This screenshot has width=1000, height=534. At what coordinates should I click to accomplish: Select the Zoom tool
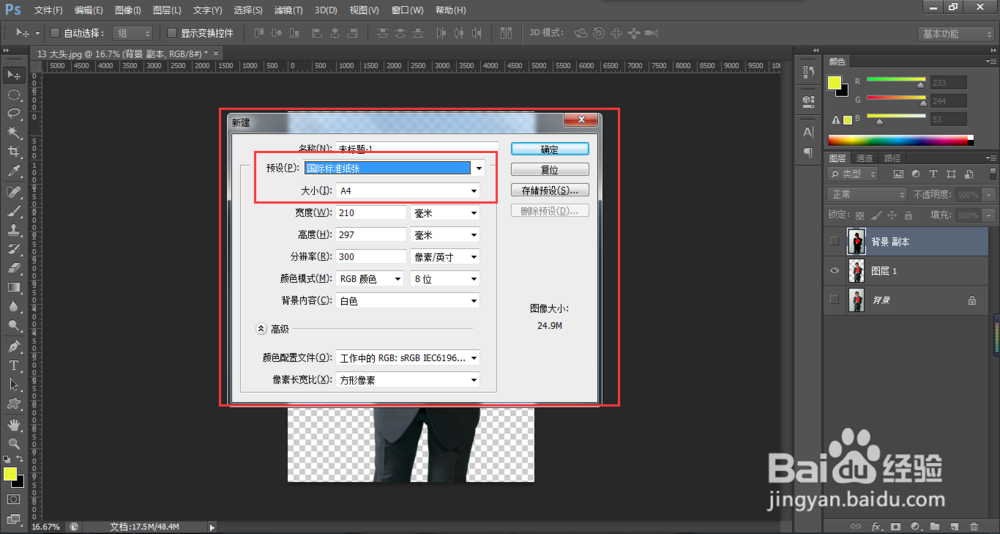[x=13, y=443]
